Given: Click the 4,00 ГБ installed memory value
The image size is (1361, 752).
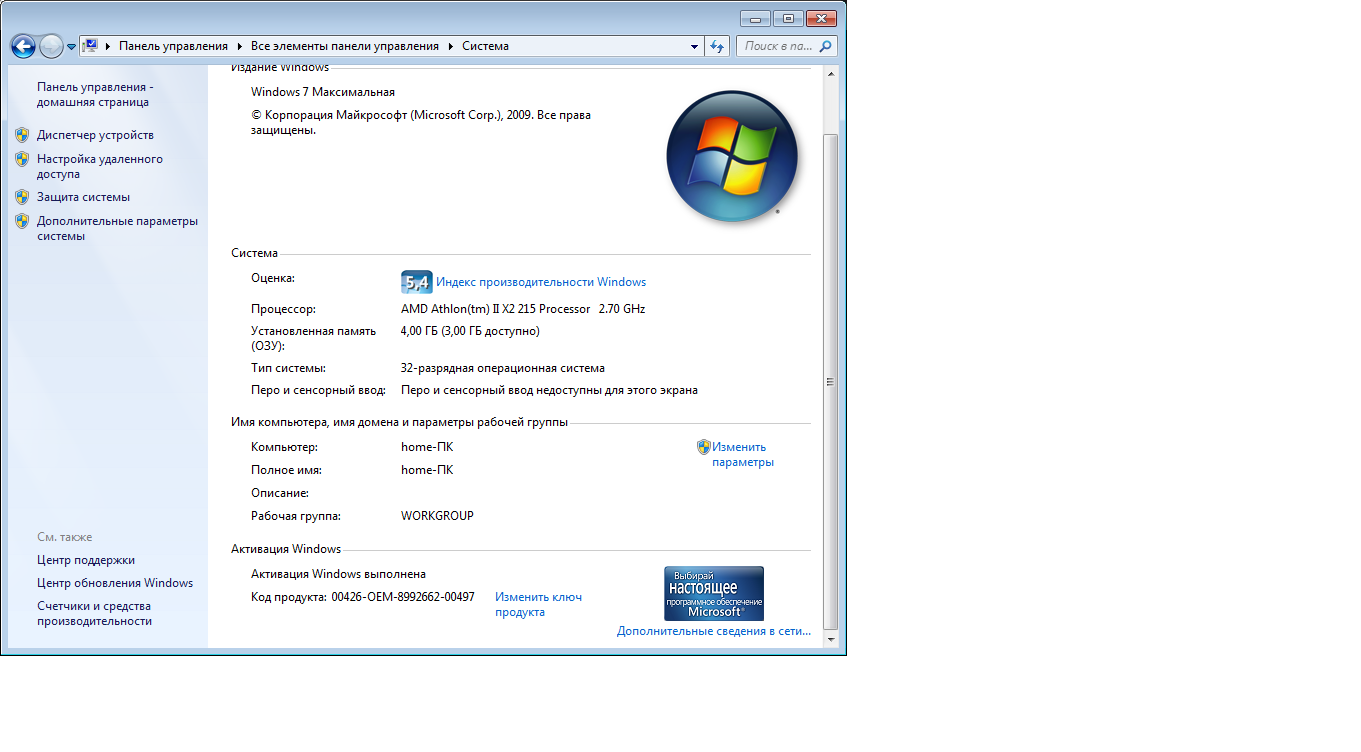Looking at the screenshot, I should click(x=470, y=331).
